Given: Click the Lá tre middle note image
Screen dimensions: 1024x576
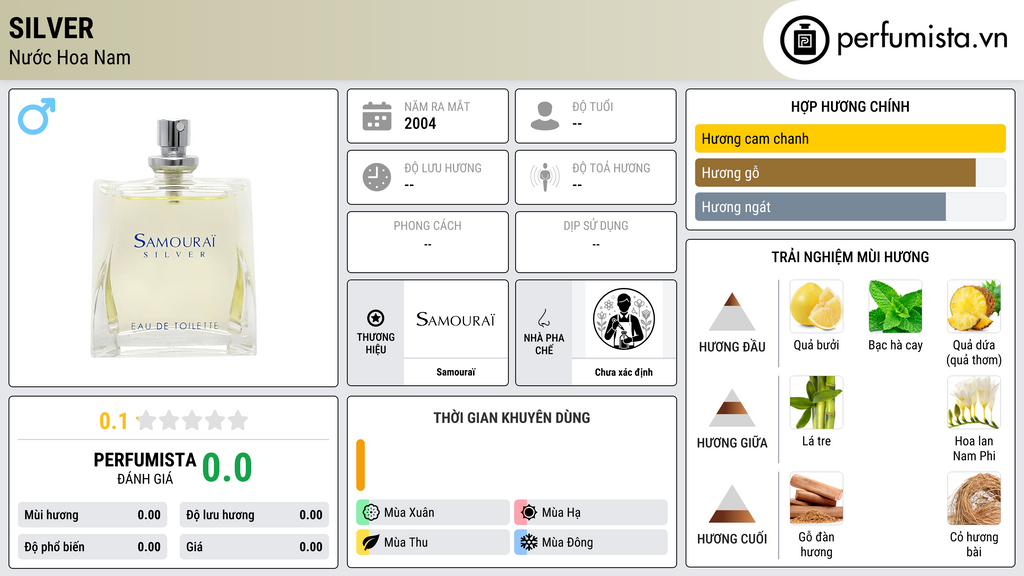Looking at the screenshot, I should [x=816, y=402].
